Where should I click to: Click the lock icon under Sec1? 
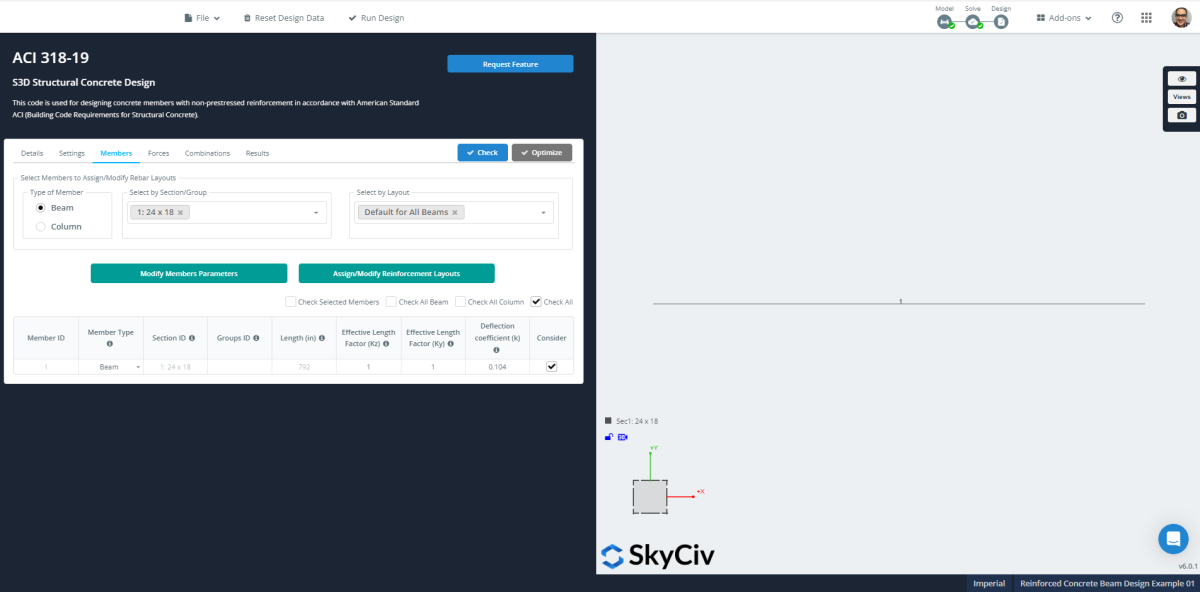click(x=609, y=436)
